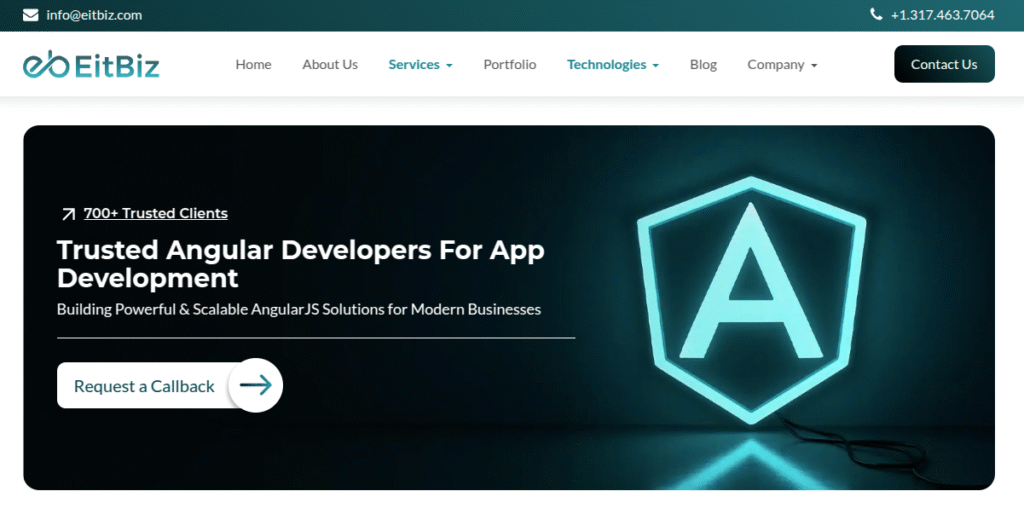Go to the Home page
Viewport: 1024px width, 520px height.
(x=253, y=65)
